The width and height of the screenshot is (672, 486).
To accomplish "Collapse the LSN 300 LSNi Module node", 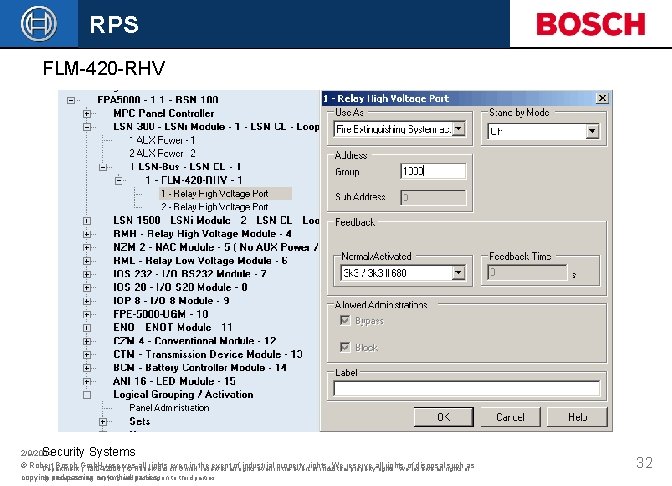I will pyautogui.click(x=87, y=127).
